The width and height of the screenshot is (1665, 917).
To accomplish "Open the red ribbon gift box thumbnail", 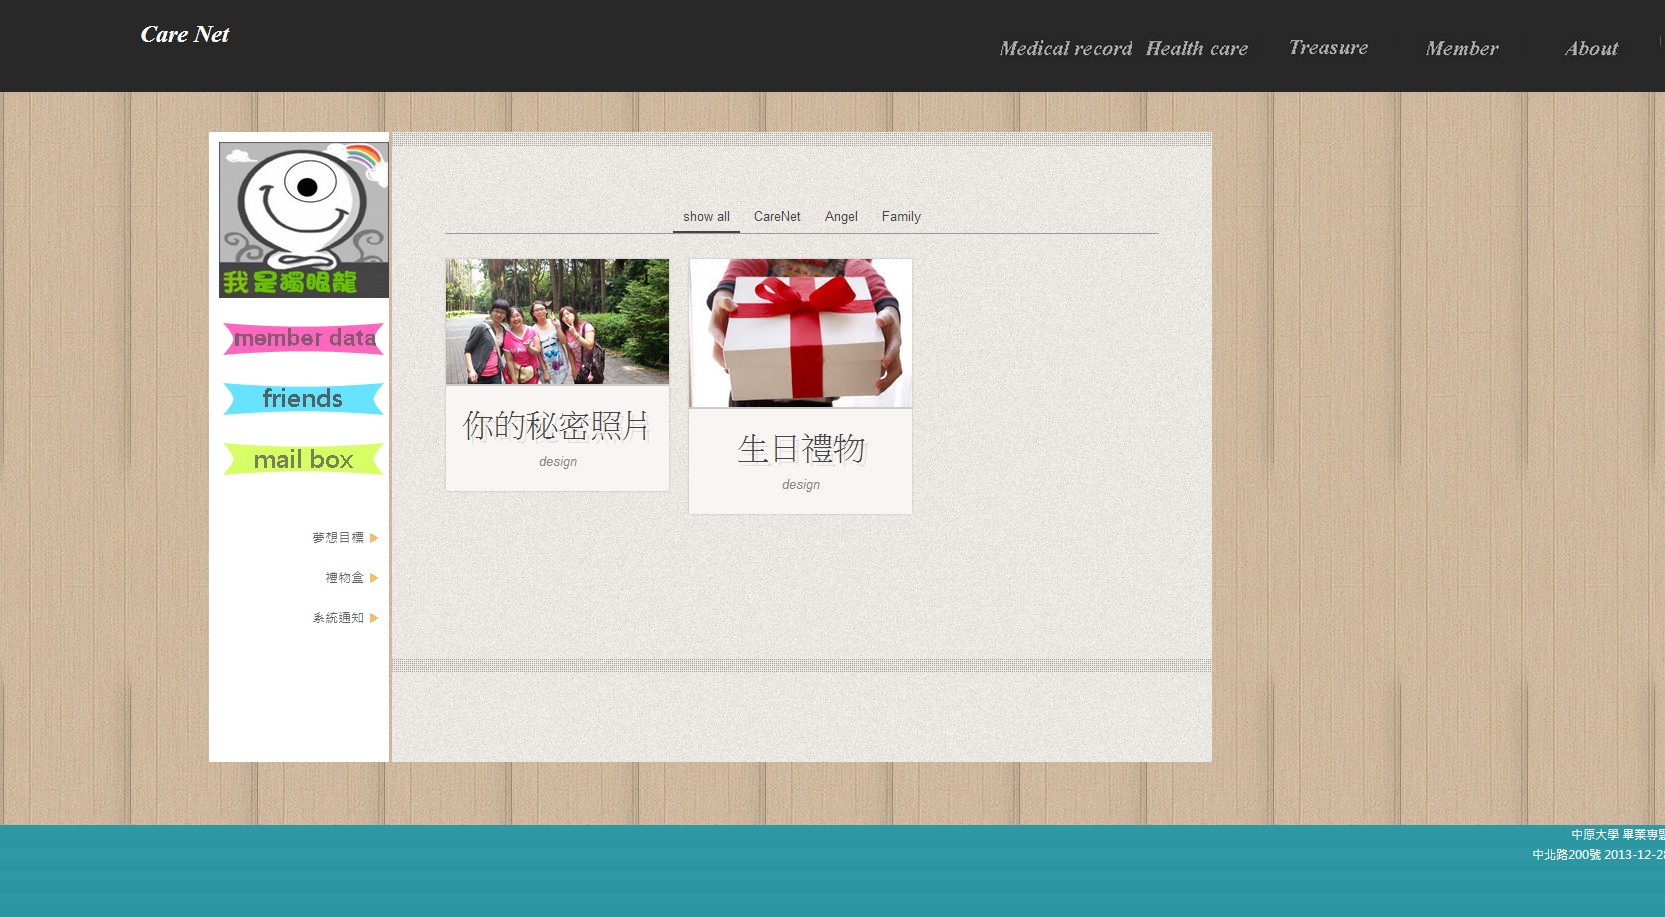I will point(800,333).
